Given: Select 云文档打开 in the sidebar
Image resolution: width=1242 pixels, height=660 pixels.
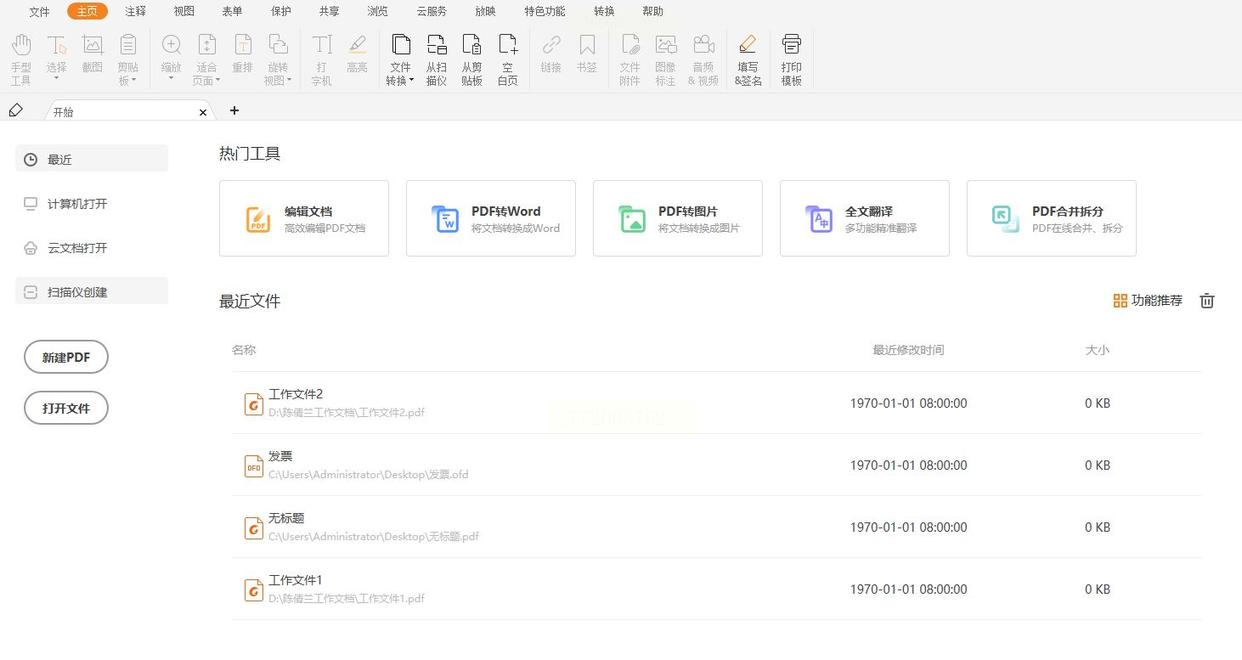Looking at the screenshot, I should (77, 248).
